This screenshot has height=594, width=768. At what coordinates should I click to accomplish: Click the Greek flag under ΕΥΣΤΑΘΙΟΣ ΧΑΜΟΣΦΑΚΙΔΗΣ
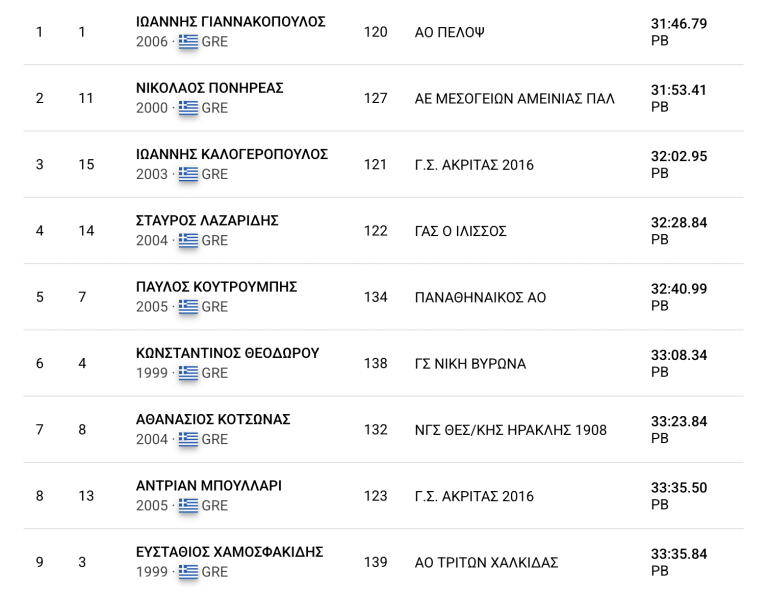click(x=188, y=571)
